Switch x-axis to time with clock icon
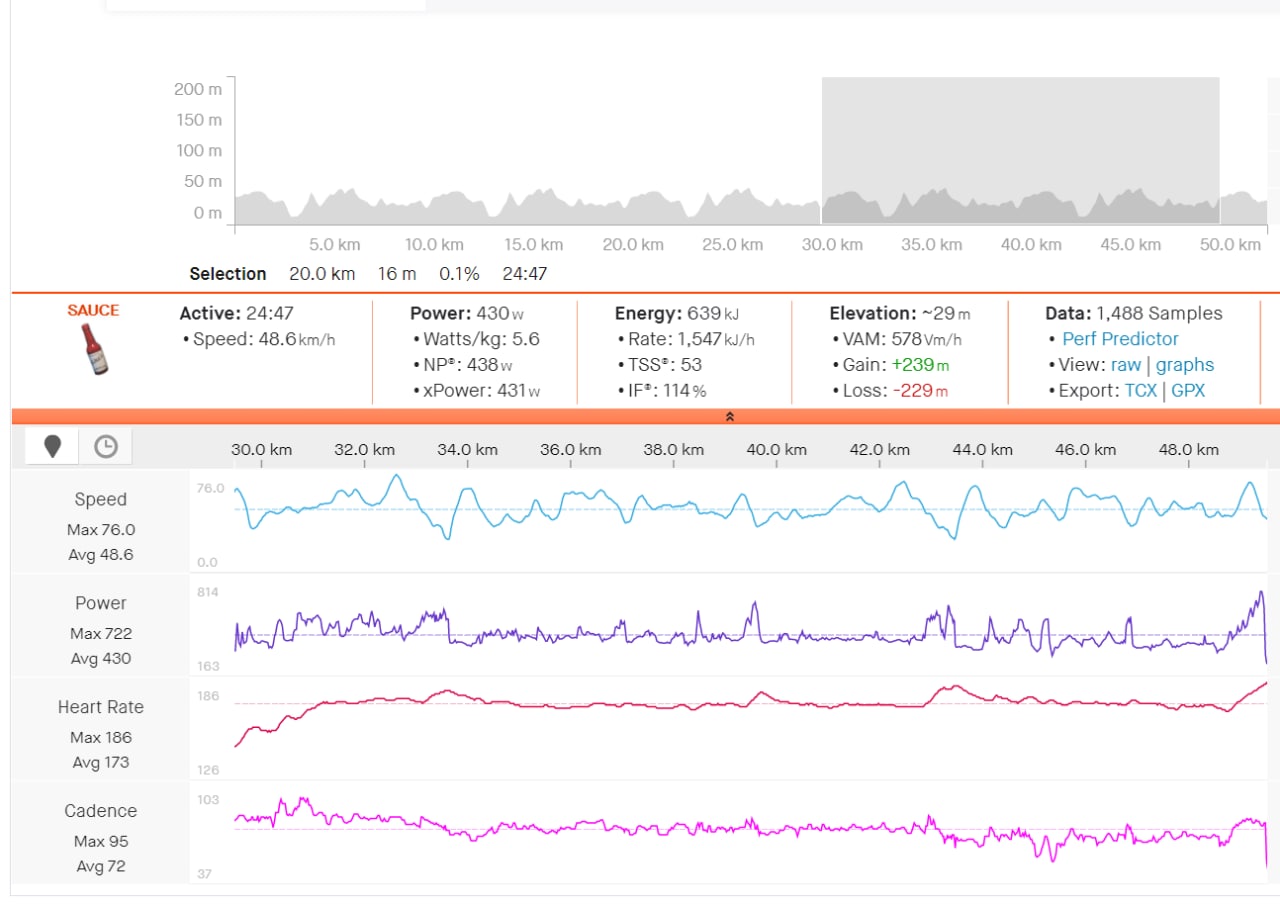Screen dimensions: 1280x907 pyautogui.click(x=105, y=447)
